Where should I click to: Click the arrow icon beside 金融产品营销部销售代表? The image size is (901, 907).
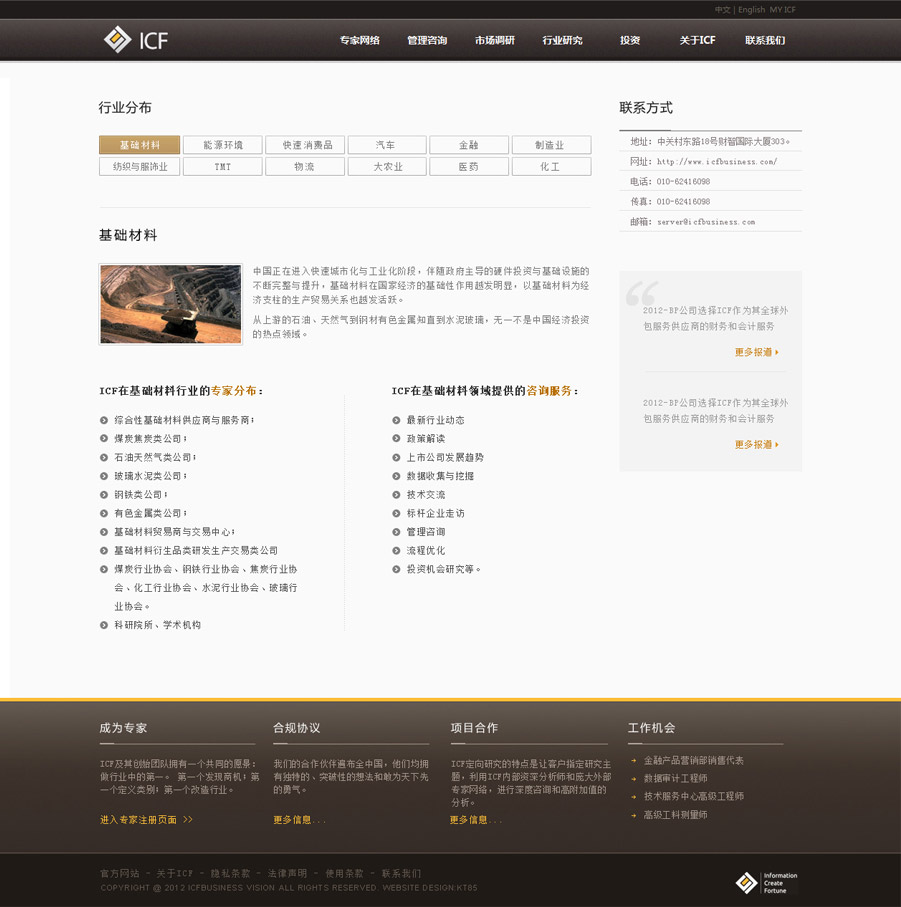pyautogui.click(x=633, y=761)
